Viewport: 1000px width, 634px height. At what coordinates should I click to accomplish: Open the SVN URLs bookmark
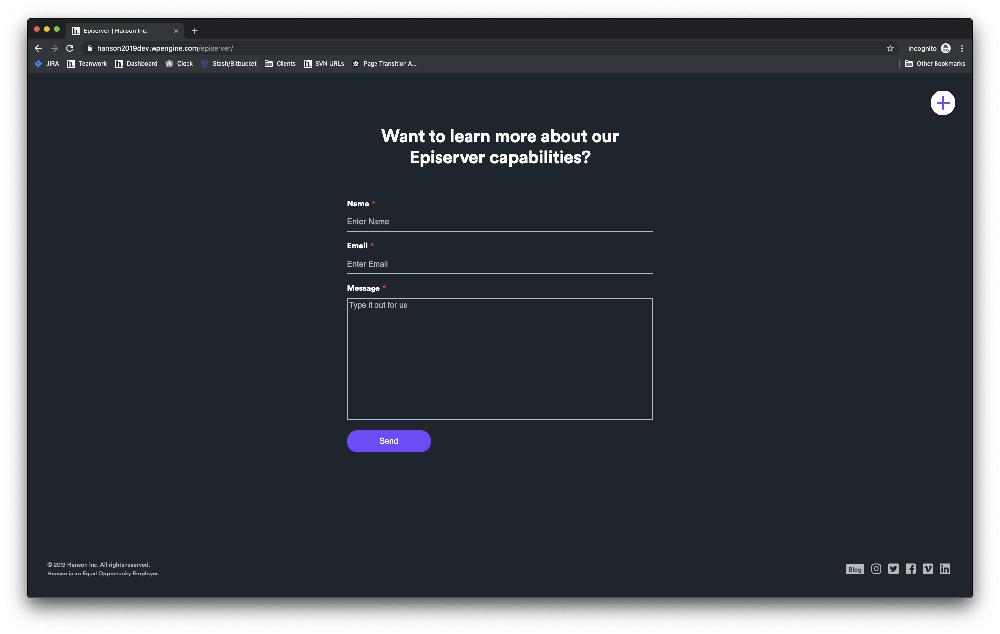[324, 64]
